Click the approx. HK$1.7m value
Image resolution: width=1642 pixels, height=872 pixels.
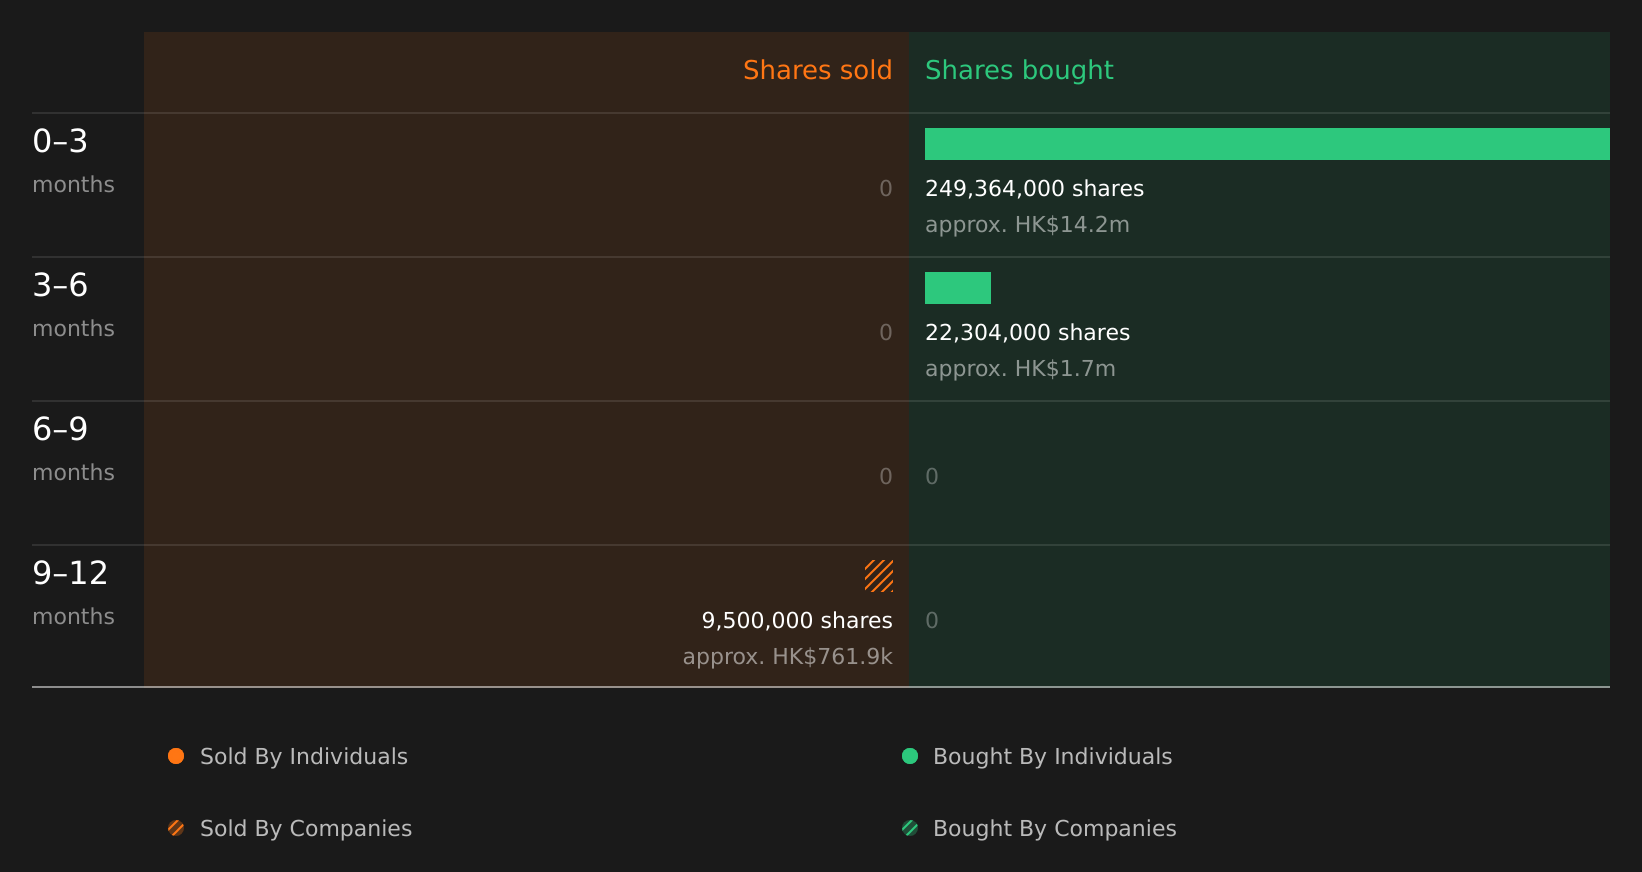[1020, 369]
